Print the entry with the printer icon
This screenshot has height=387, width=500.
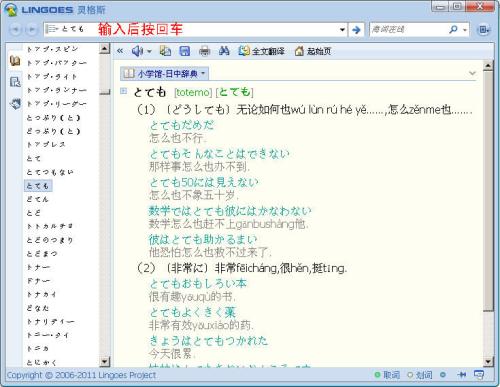click(204, 51)
